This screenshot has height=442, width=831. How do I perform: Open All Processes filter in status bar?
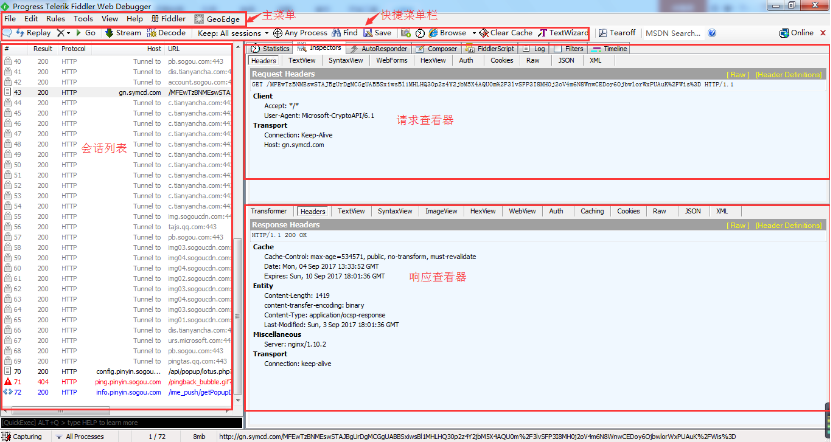[x=79, y=437]
